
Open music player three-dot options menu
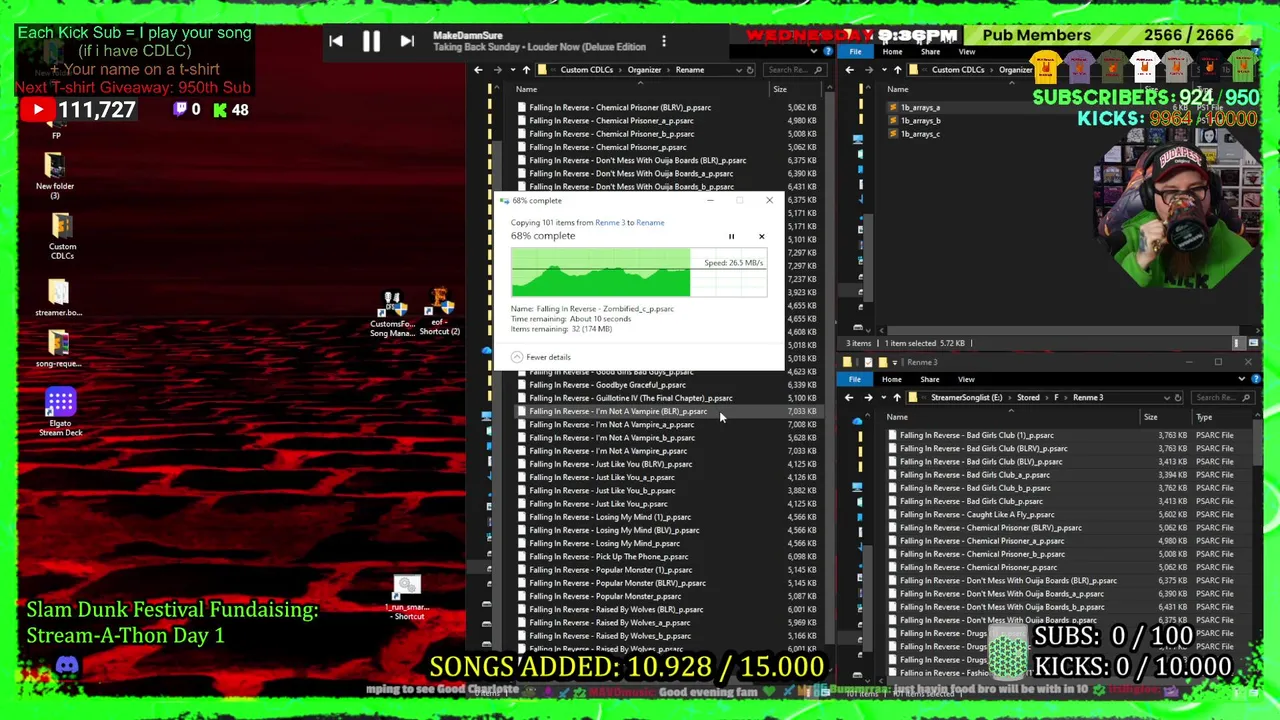pos(664,43)
